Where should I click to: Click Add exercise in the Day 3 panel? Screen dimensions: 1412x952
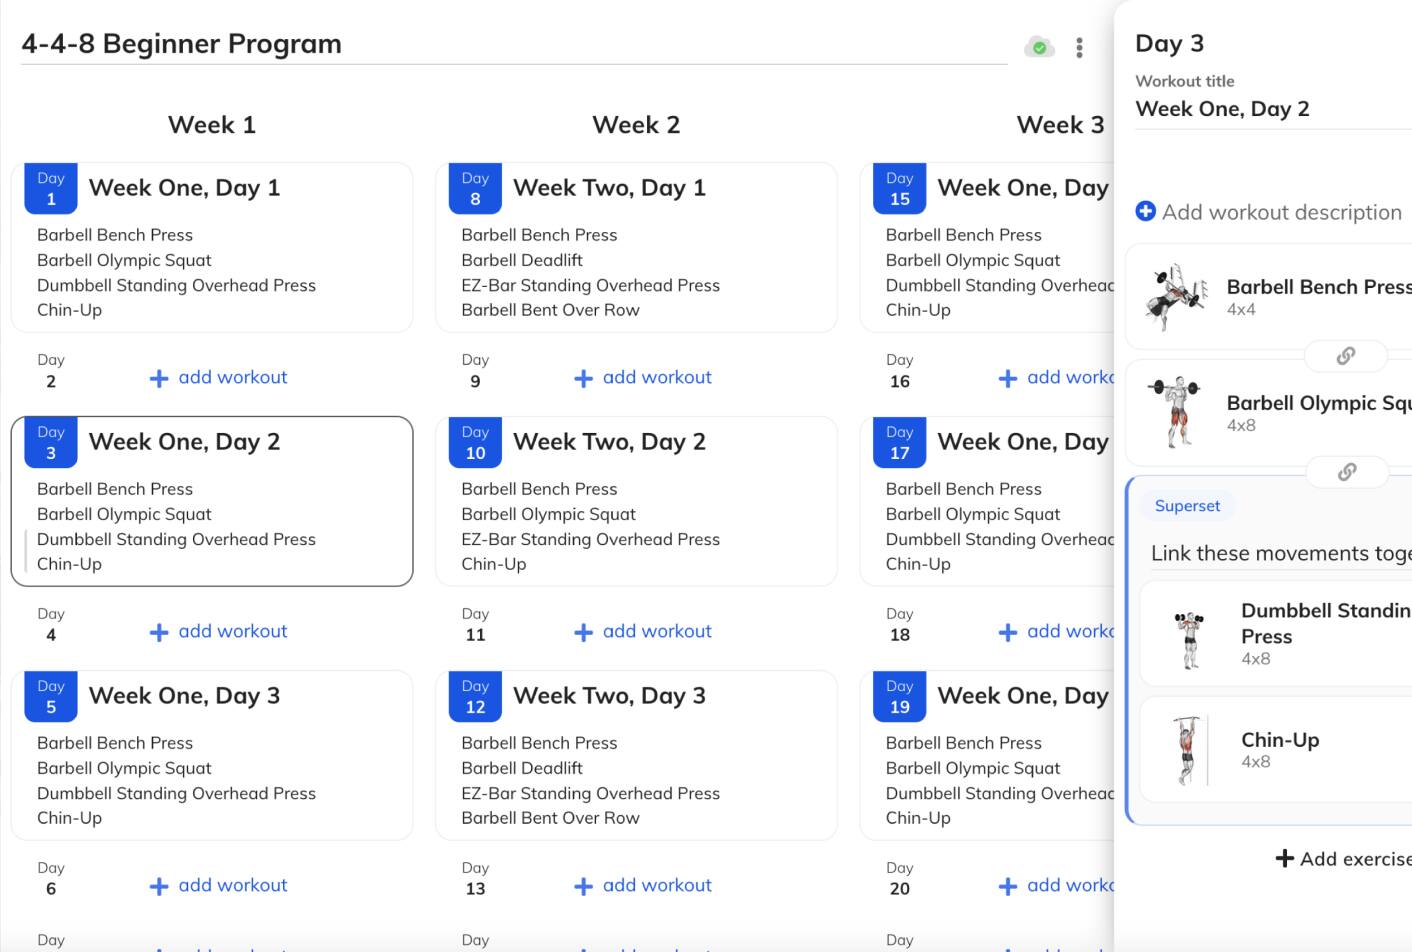(x=1343, y=858)
